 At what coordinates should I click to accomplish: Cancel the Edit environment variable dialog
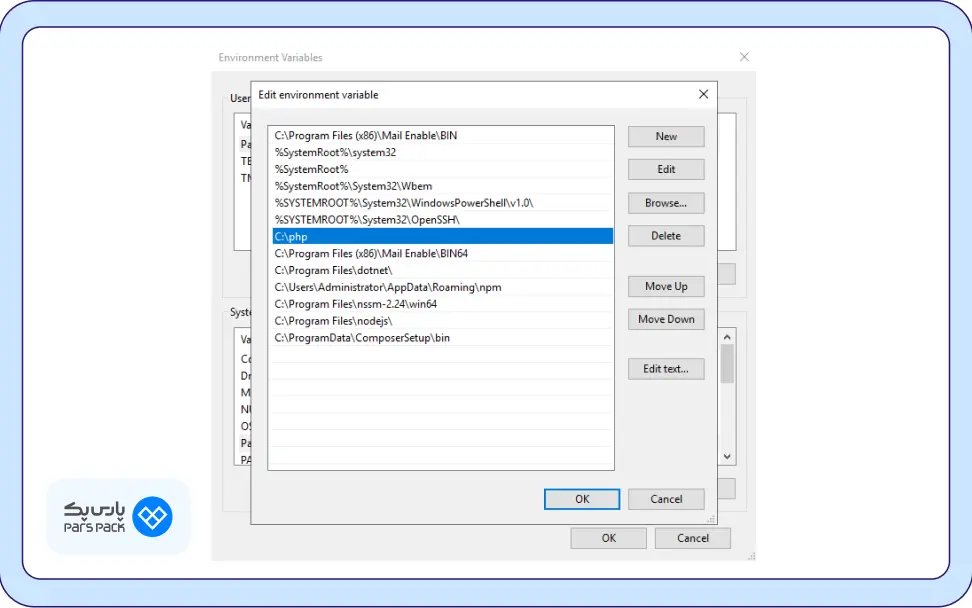[x=666, y=499]
